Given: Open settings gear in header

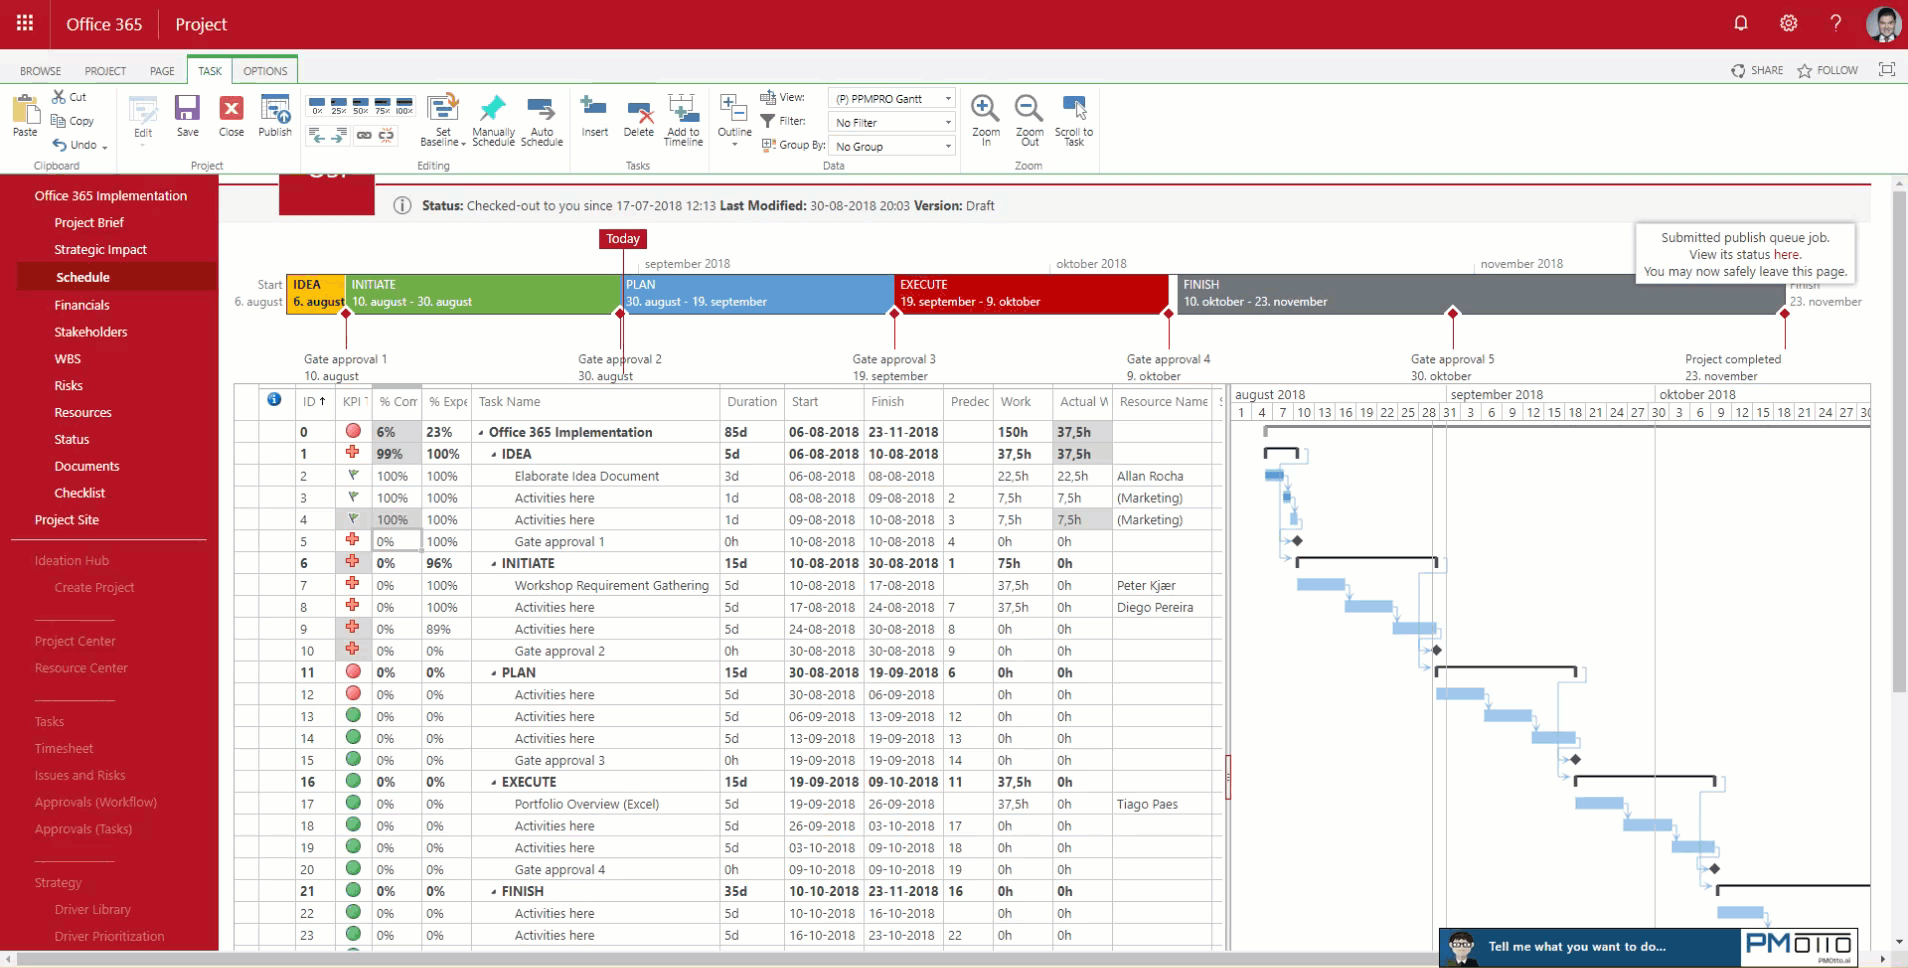Looking at the screenshot, I should coord(1789,23).
